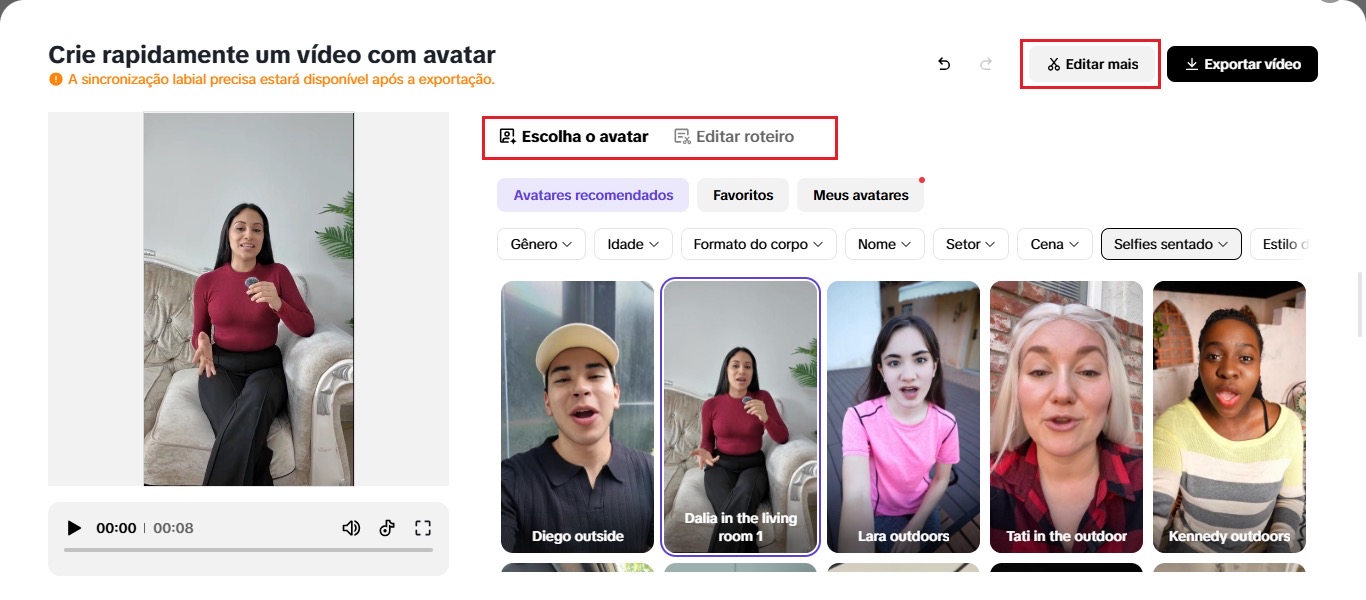Mute the video volume speaker icon
Screen dimensions: 1366x600
coord(351,528)
